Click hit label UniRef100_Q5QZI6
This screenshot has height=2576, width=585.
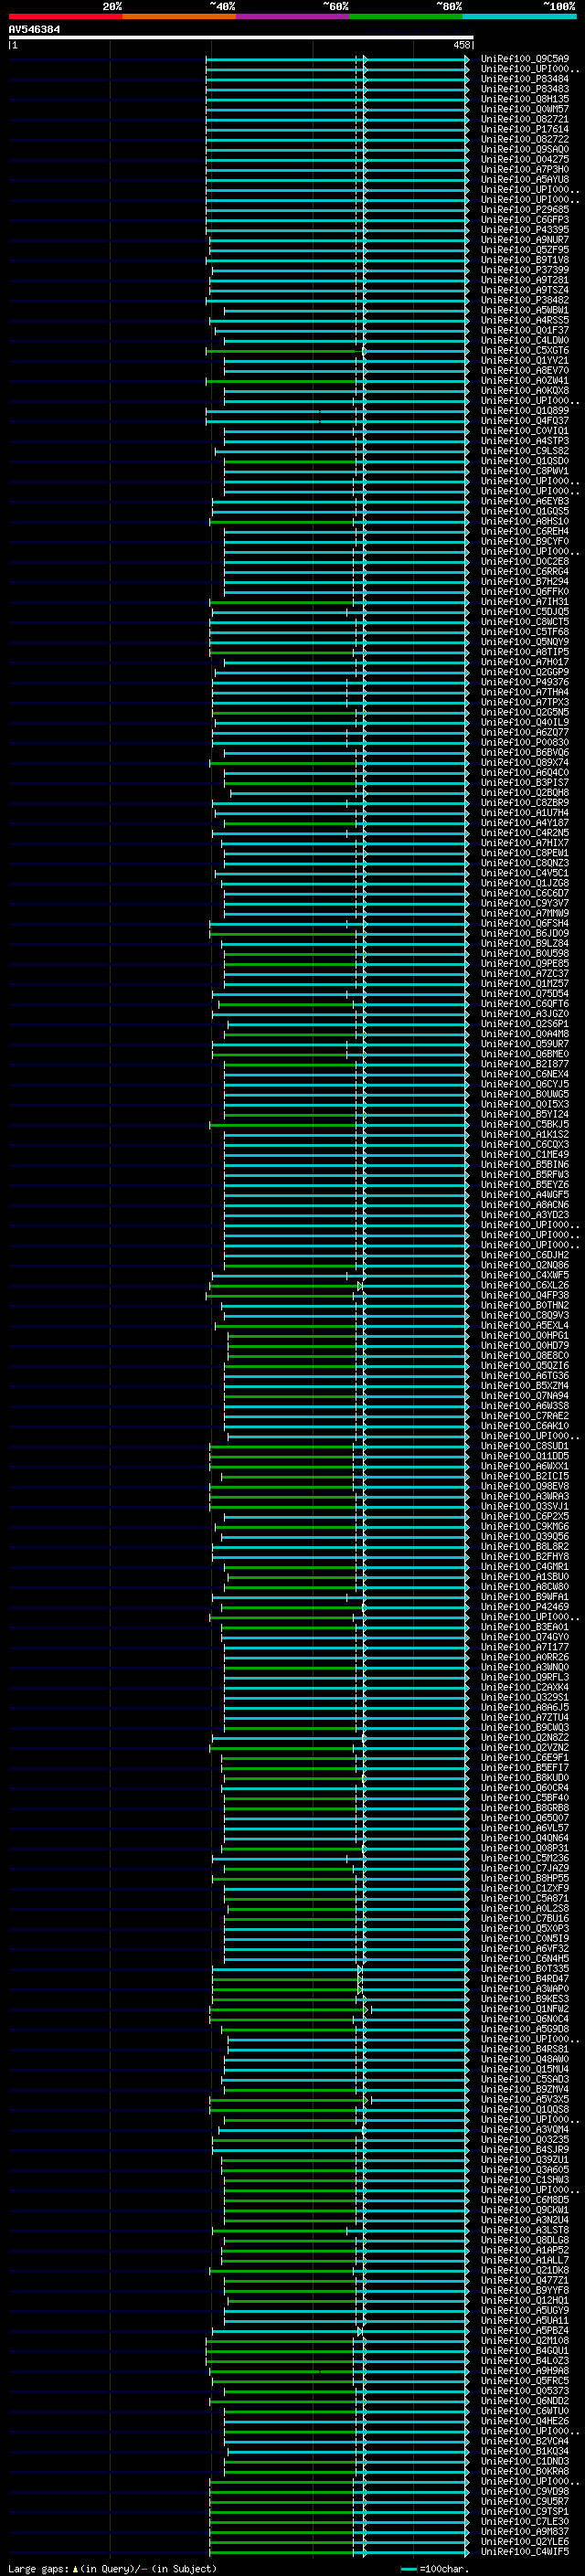[524, 1365]
